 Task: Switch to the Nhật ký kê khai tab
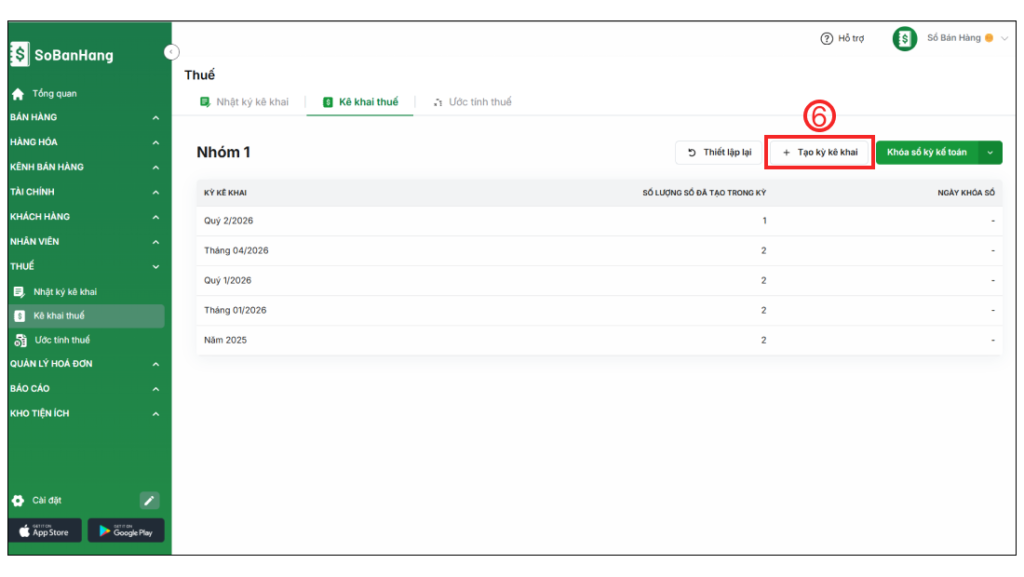(x=245, y=102)
